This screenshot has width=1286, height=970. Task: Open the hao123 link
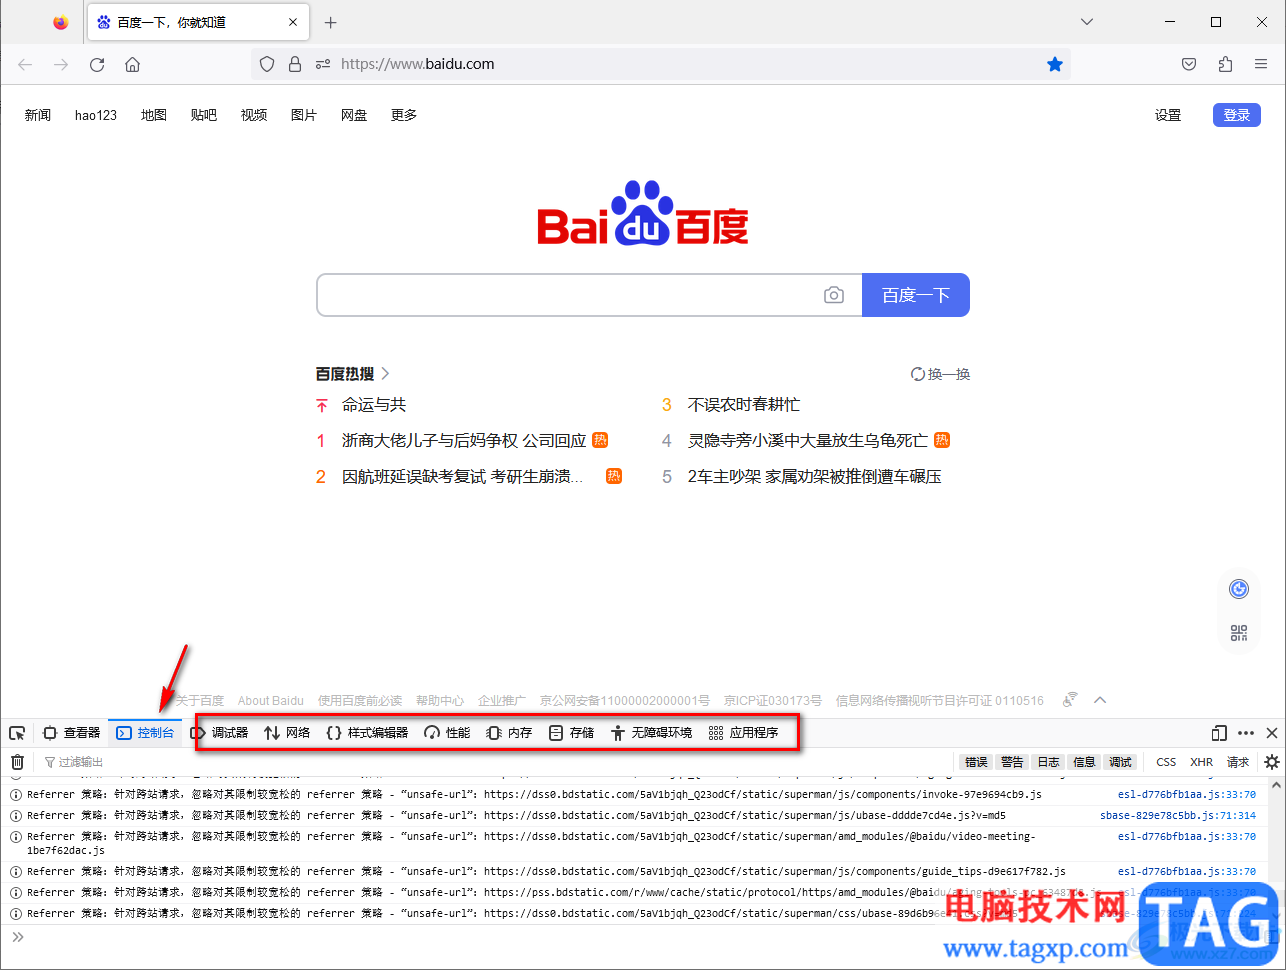click(x=96, y=115)
